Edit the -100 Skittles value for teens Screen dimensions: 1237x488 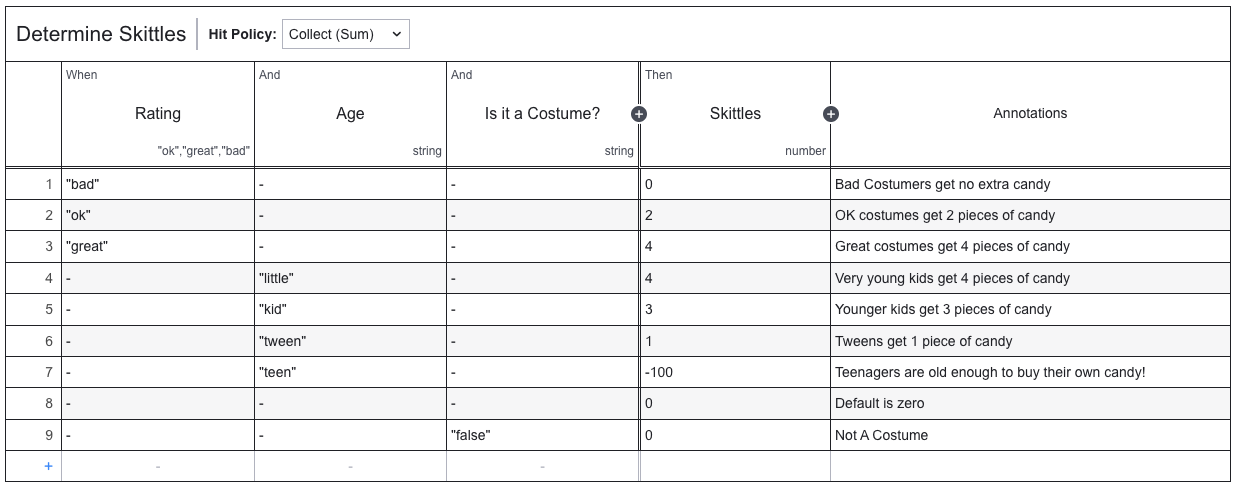pos(735,372)
